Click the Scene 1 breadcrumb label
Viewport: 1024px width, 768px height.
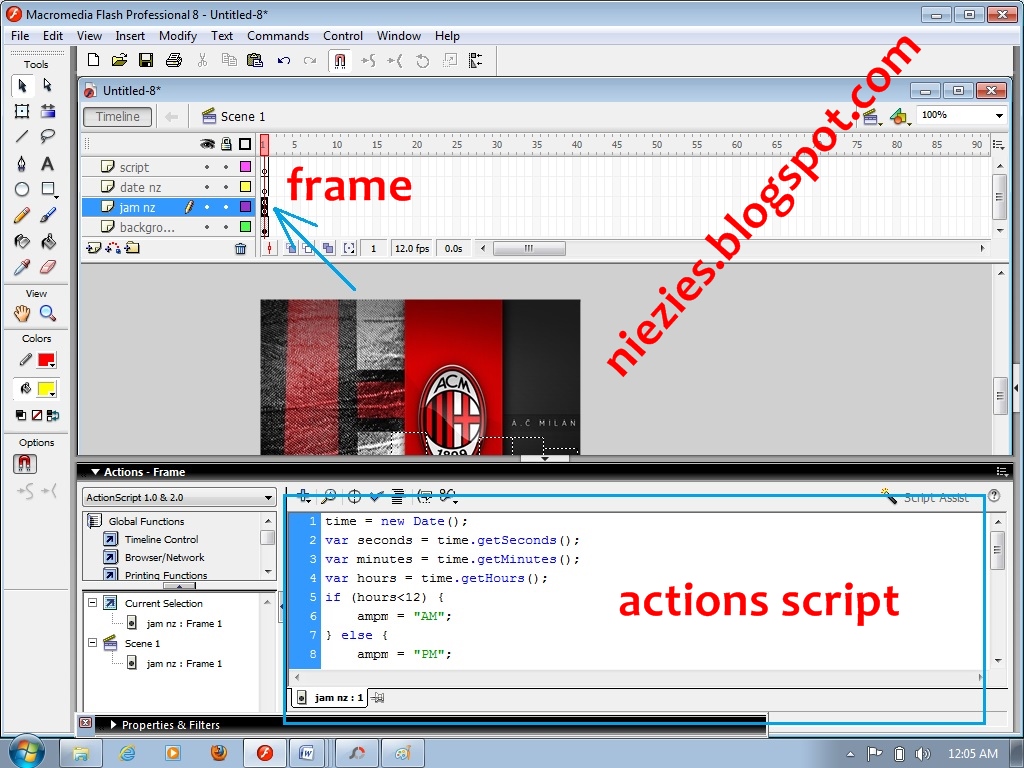242,117
